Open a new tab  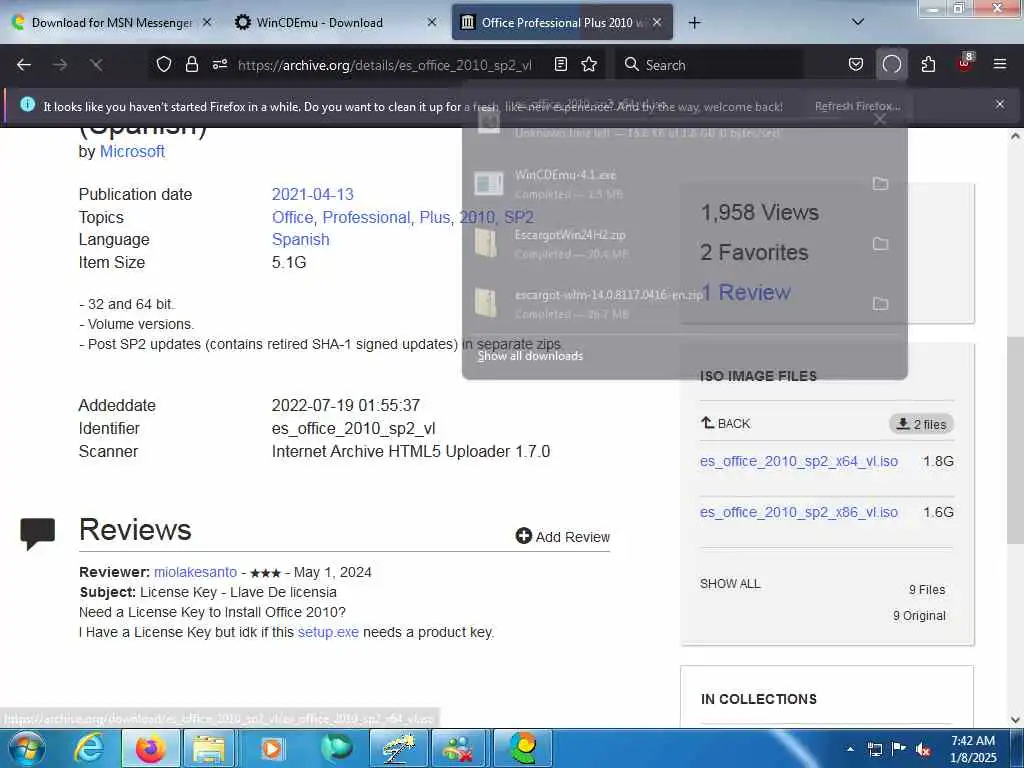(694, 23)
